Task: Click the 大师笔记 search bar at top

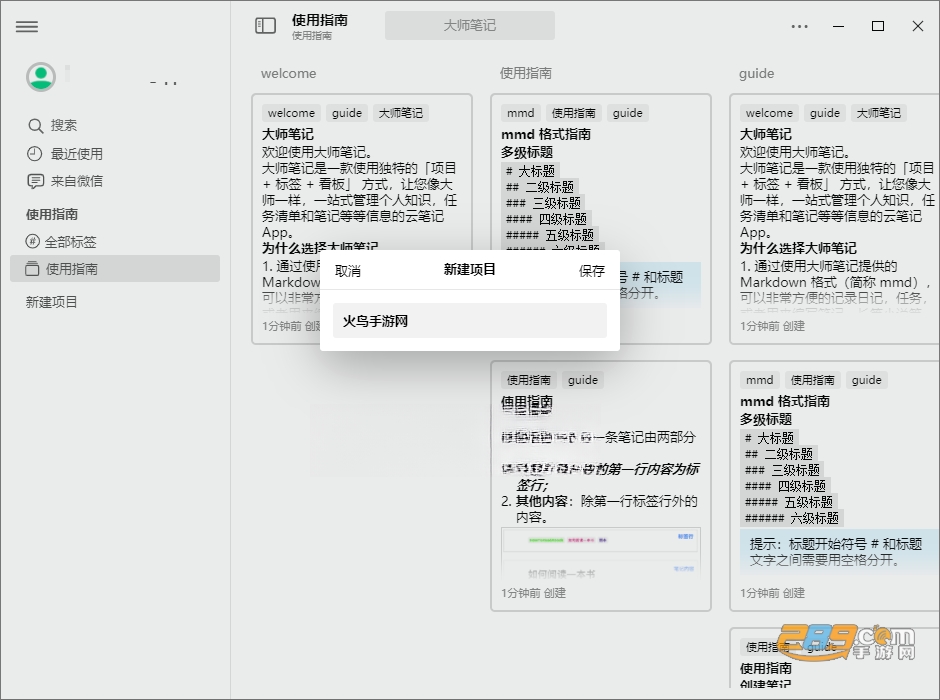Action: 469,25
